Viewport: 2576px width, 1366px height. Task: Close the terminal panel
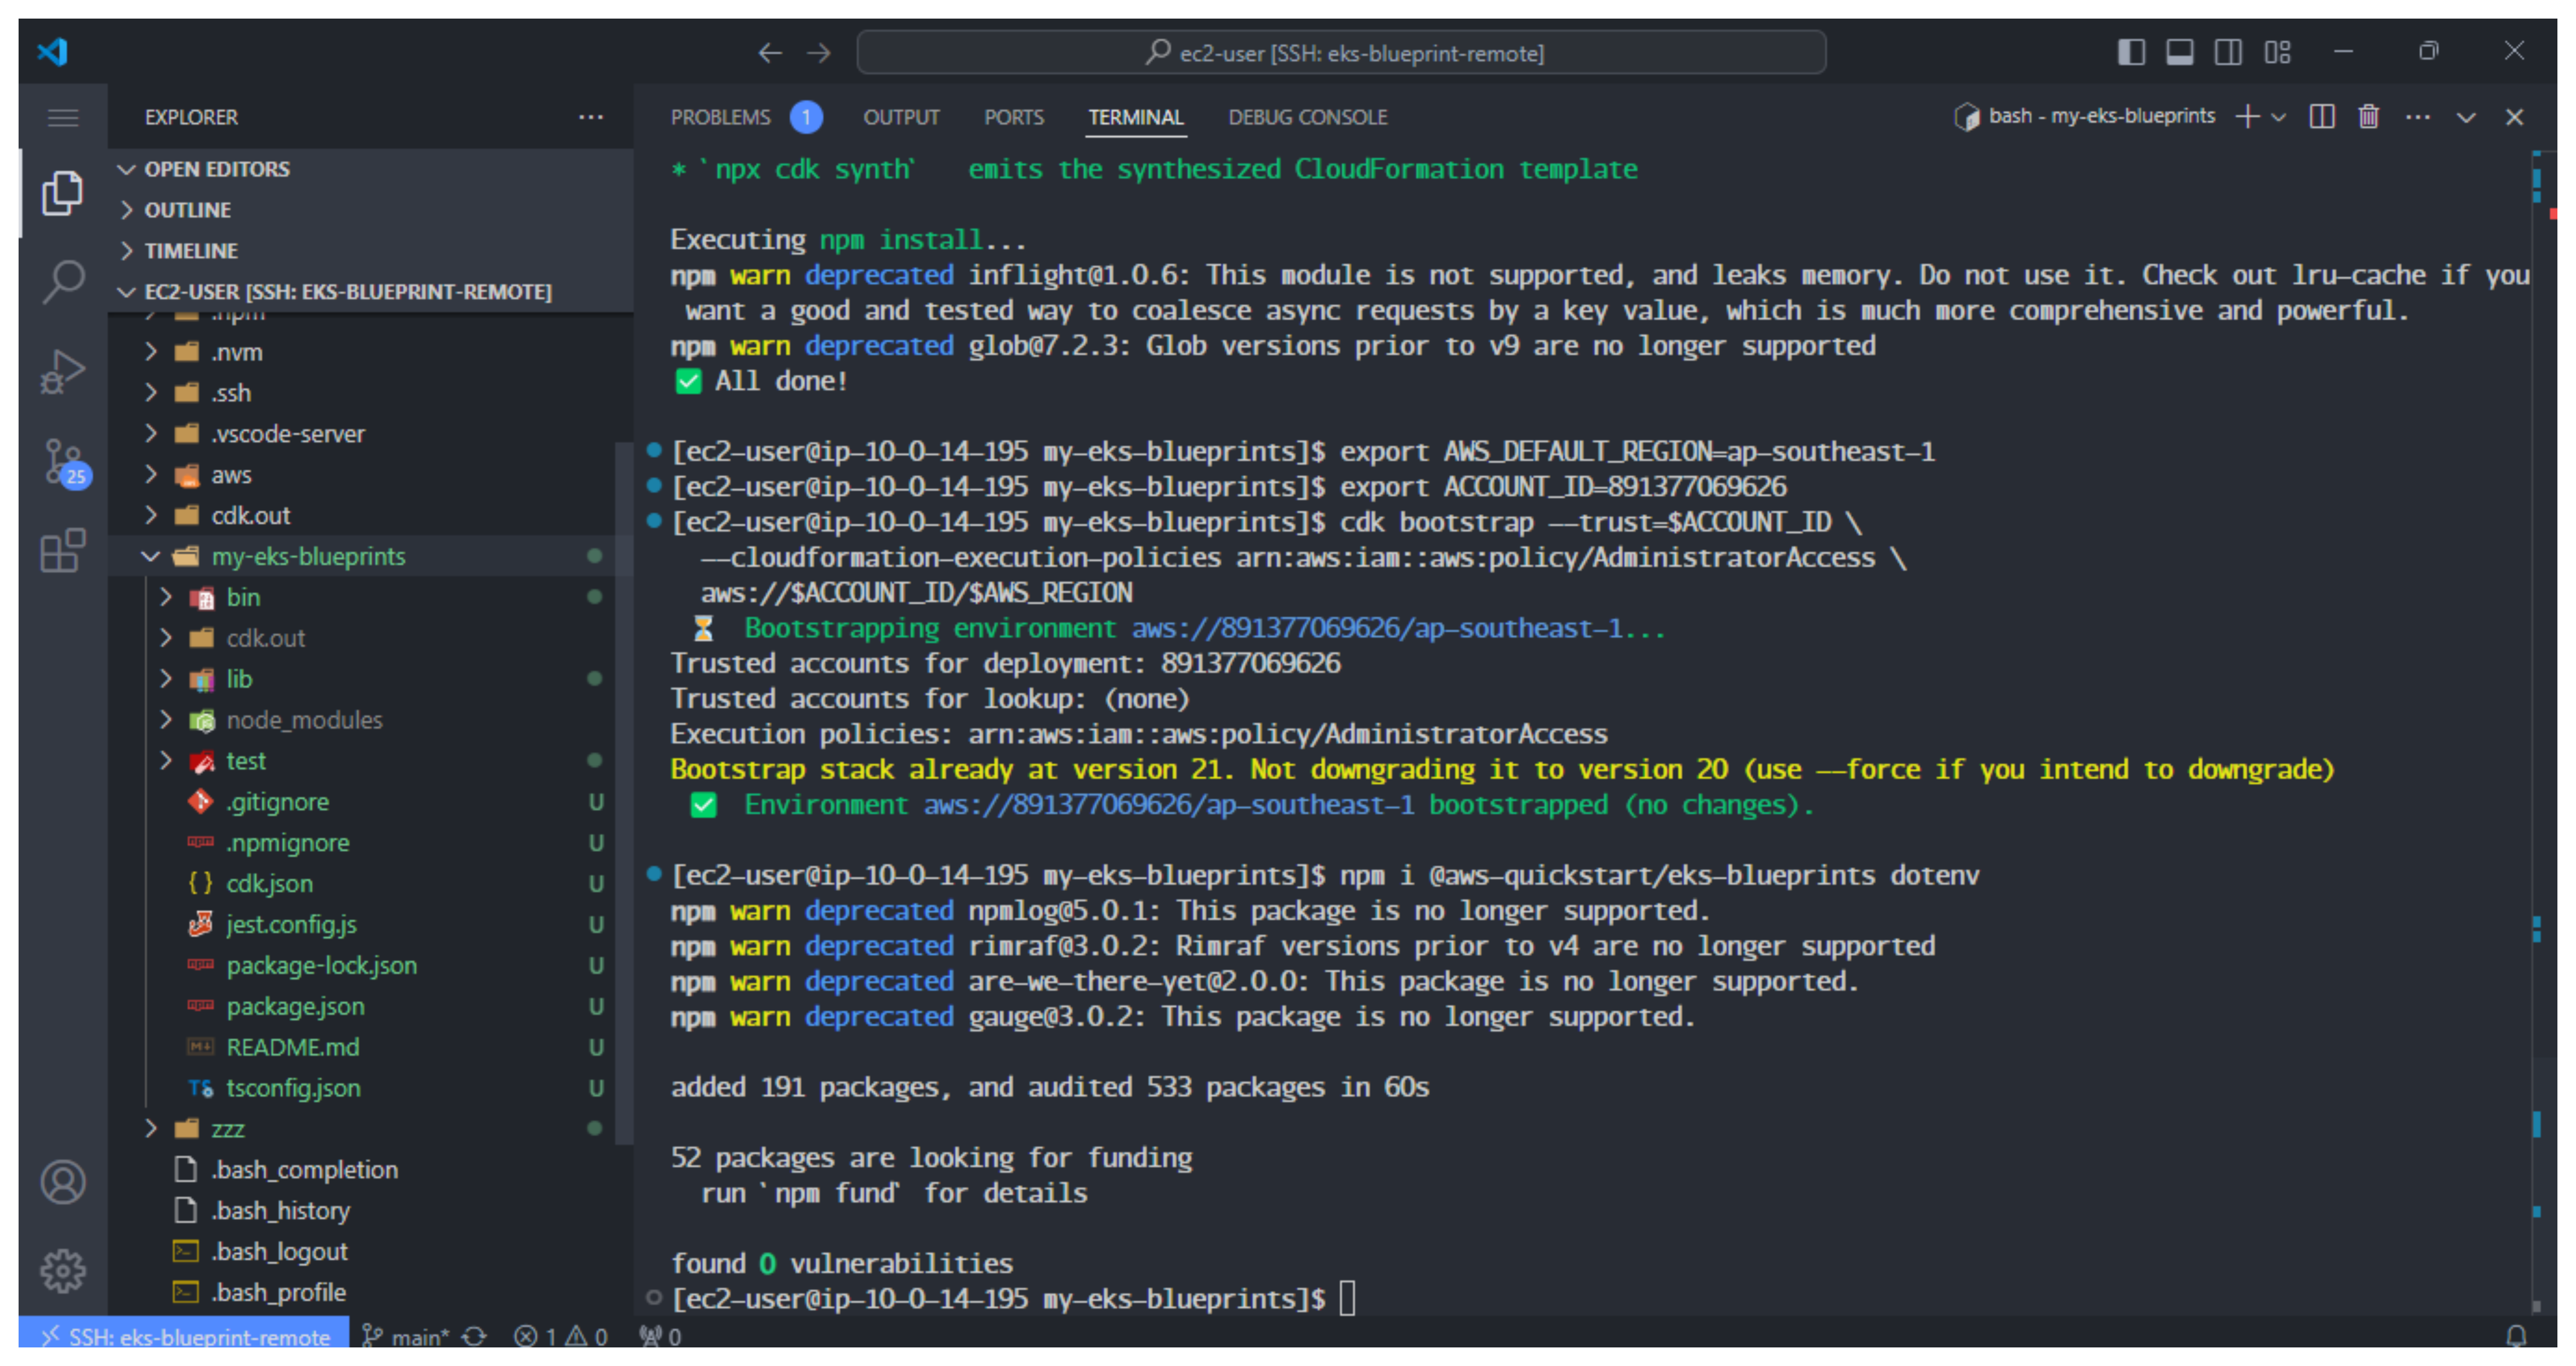coord(2514,117)
